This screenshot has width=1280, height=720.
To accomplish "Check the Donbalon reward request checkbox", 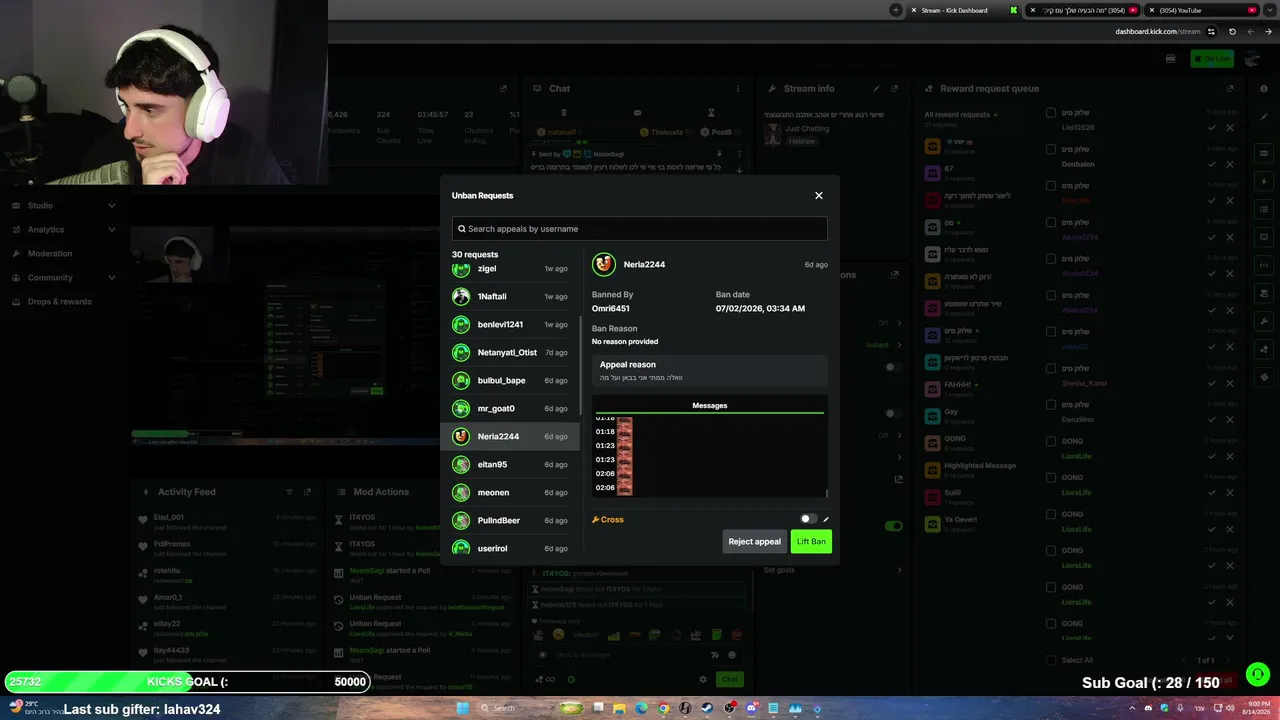I will coord(1051,150).
